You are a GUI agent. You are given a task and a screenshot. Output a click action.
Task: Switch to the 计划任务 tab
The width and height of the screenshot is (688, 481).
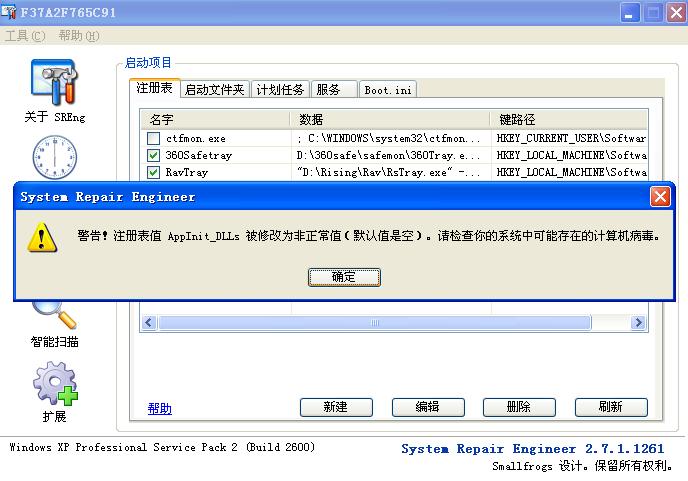point(280,90)
